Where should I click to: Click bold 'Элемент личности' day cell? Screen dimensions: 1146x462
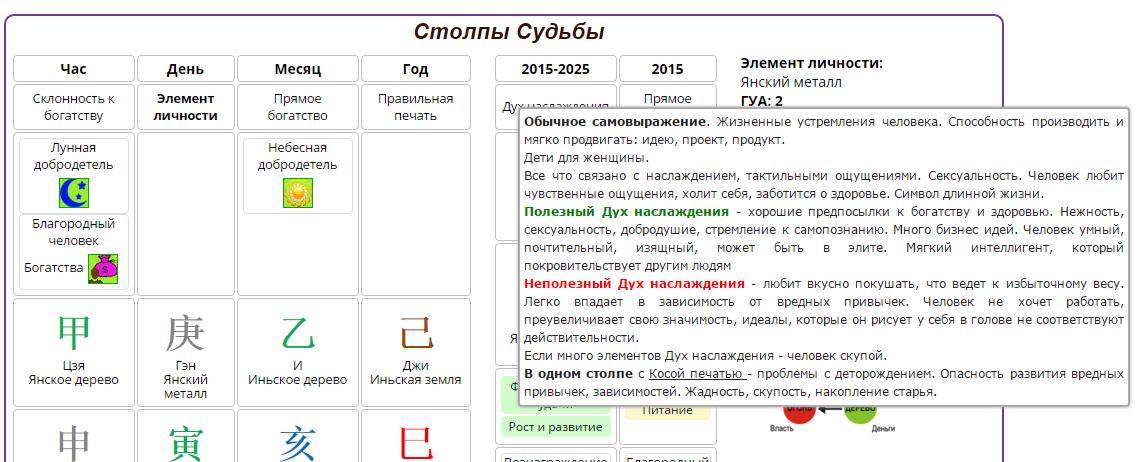coord(186,107)
